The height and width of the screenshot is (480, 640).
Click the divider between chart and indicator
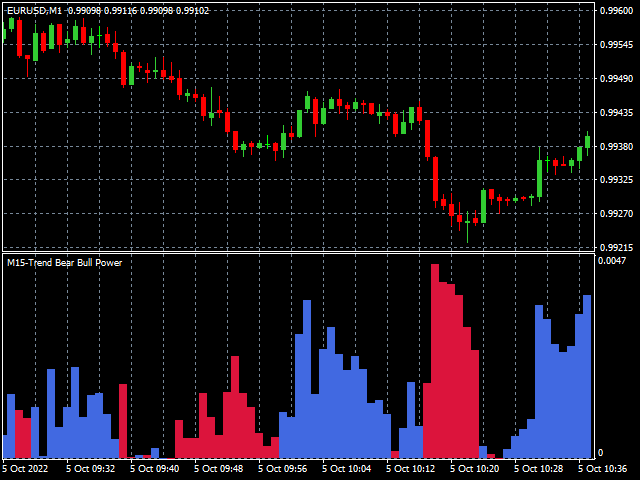coord(300,252)
